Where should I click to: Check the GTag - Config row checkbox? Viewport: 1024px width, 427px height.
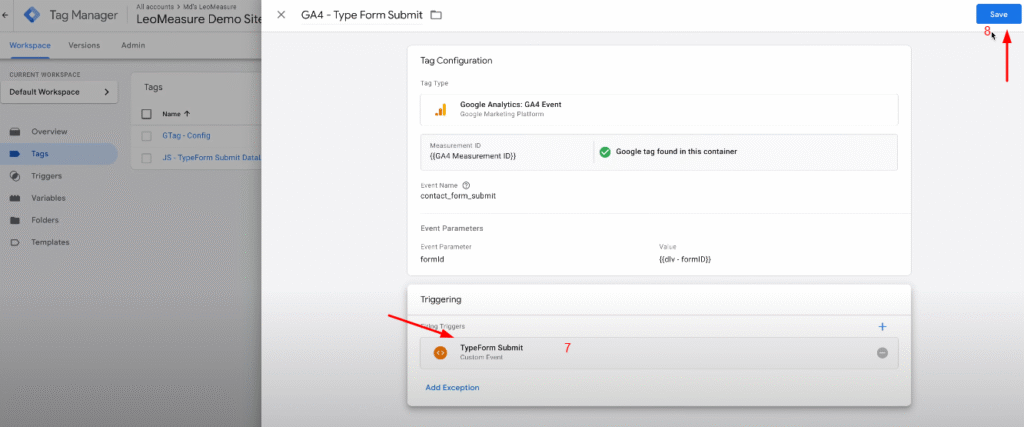147,136
